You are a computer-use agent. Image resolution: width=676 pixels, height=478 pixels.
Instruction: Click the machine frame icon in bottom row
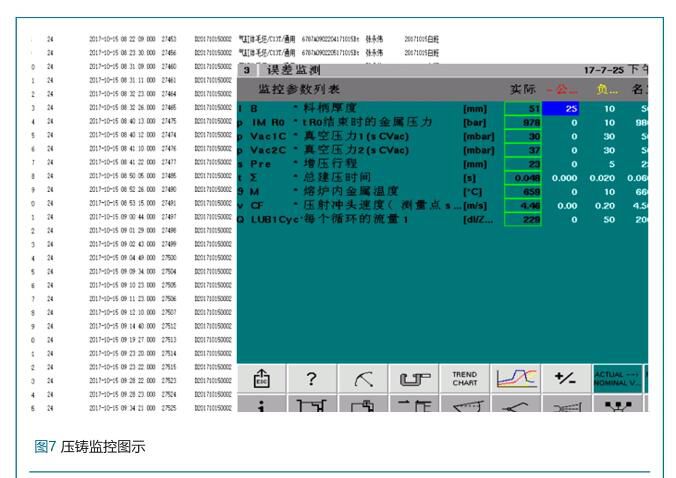pos(312,404)
